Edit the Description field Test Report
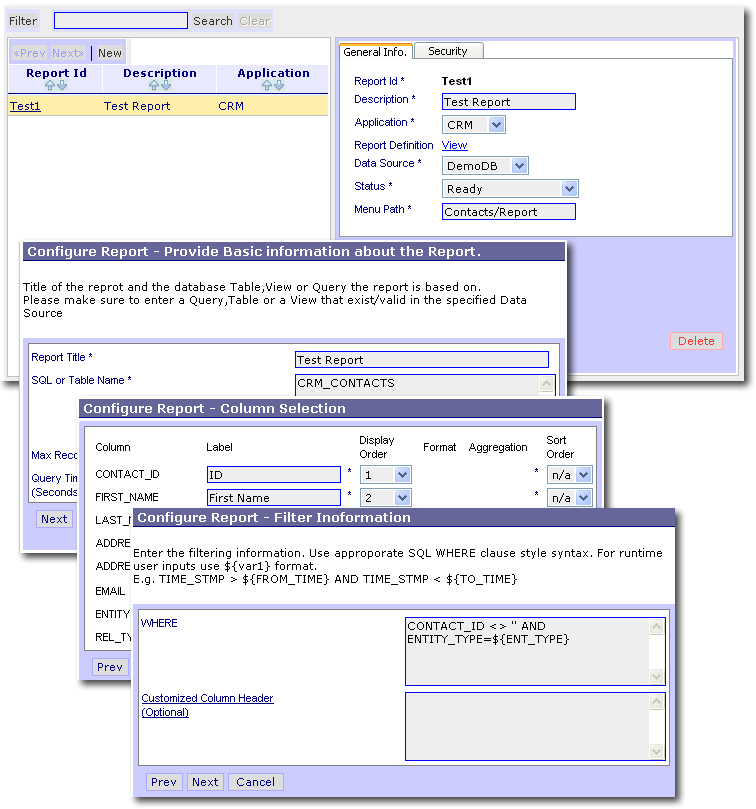Viewport: 756px width, 809px height. point(509,102)
